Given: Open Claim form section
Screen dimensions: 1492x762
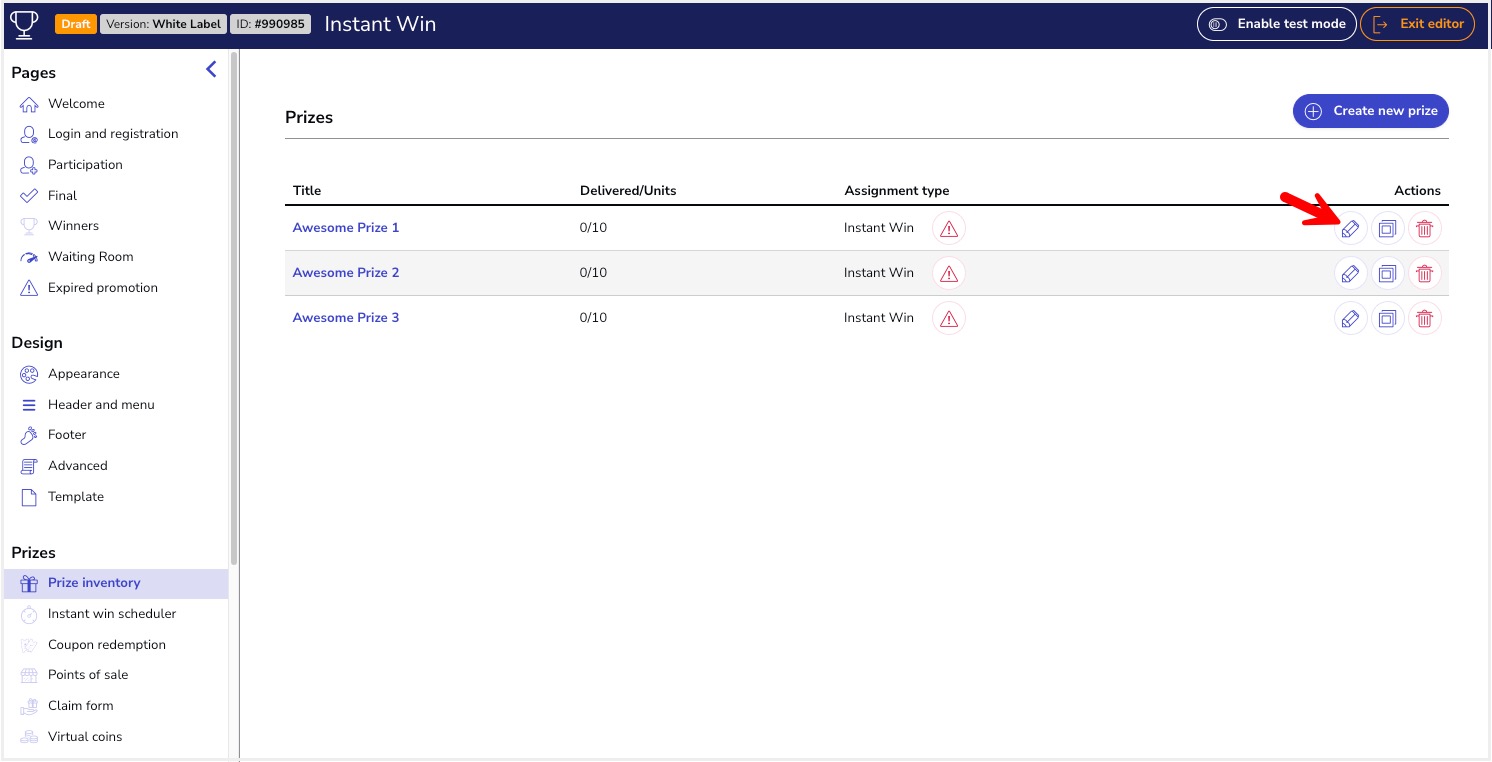Looking at the screenshot, I should click(x=80, y=706).
